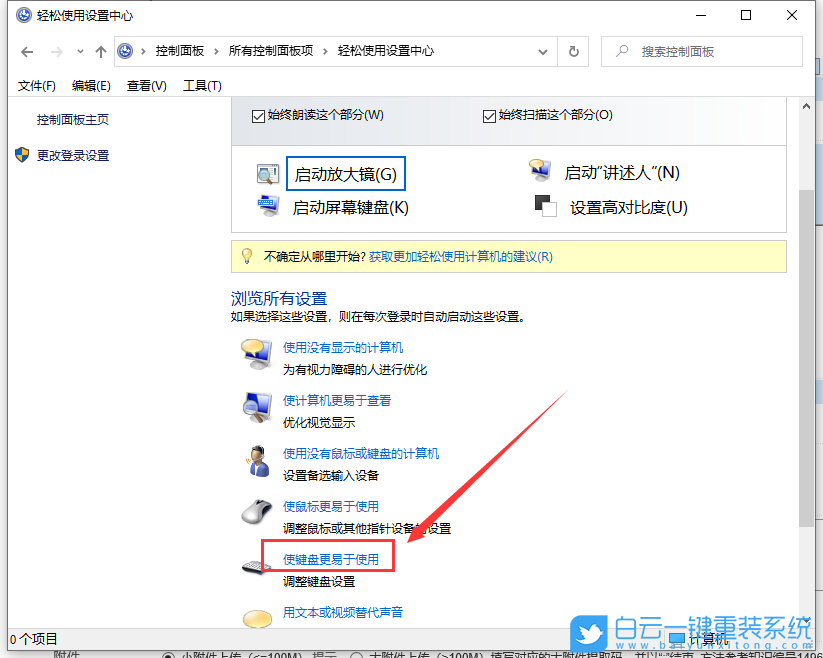This screenshot has width=823, height=658.
Task: Click the Magnifier icon beside 启动放大镜
Action: (x=268, y=172)
